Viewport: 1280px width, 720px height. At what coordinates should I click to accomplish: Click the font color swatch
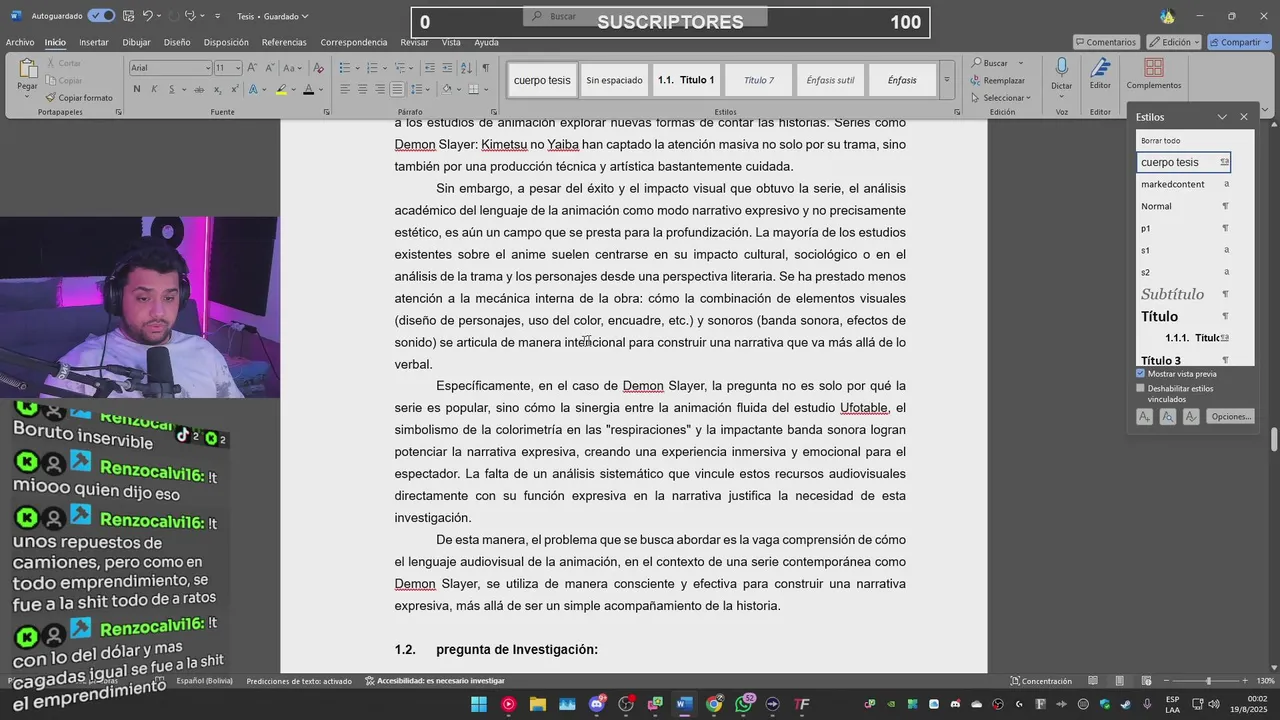307,89
